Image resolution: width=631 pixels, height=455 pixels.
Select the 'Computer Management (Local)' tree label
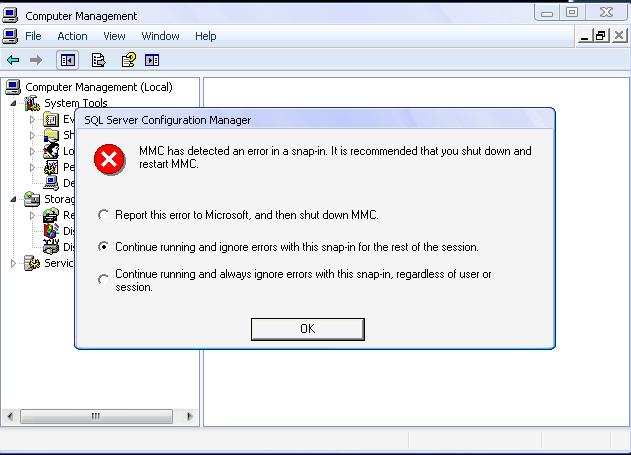[99, 87]
